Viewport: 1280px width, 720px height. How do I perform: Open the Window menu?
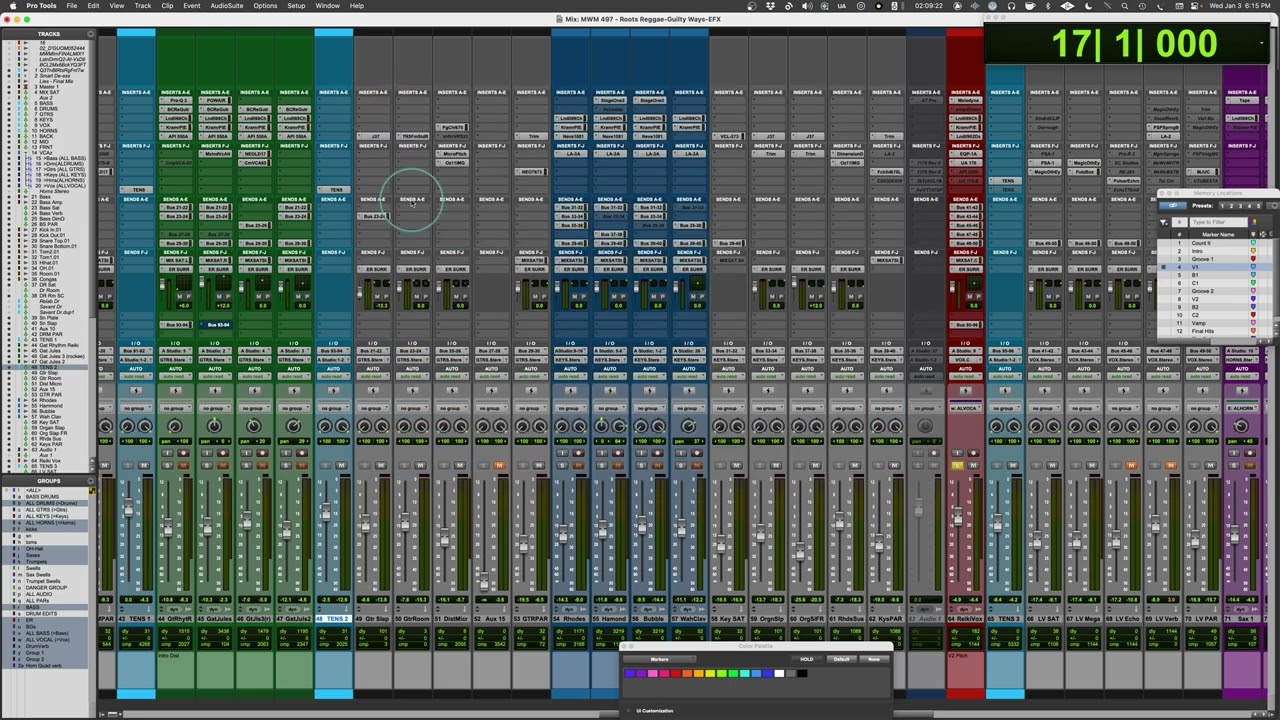tap(327, 6)
